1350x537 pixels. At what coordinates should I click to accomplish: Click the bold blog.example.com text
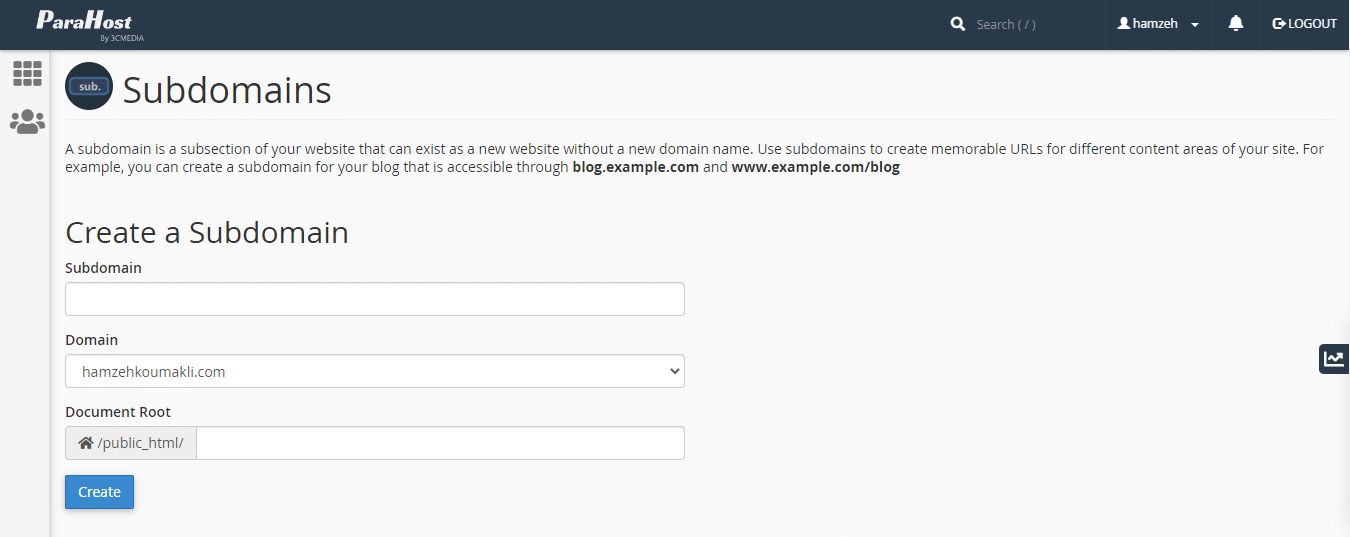635,167
